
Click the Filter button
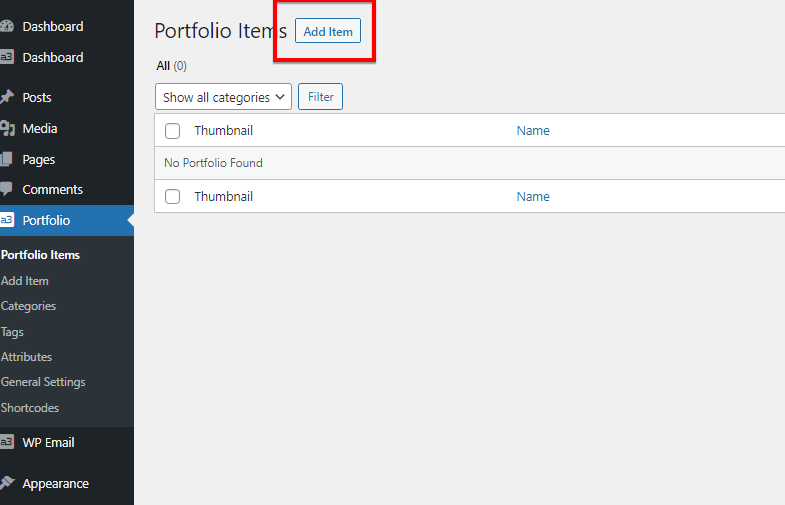[x=320, y=97]
